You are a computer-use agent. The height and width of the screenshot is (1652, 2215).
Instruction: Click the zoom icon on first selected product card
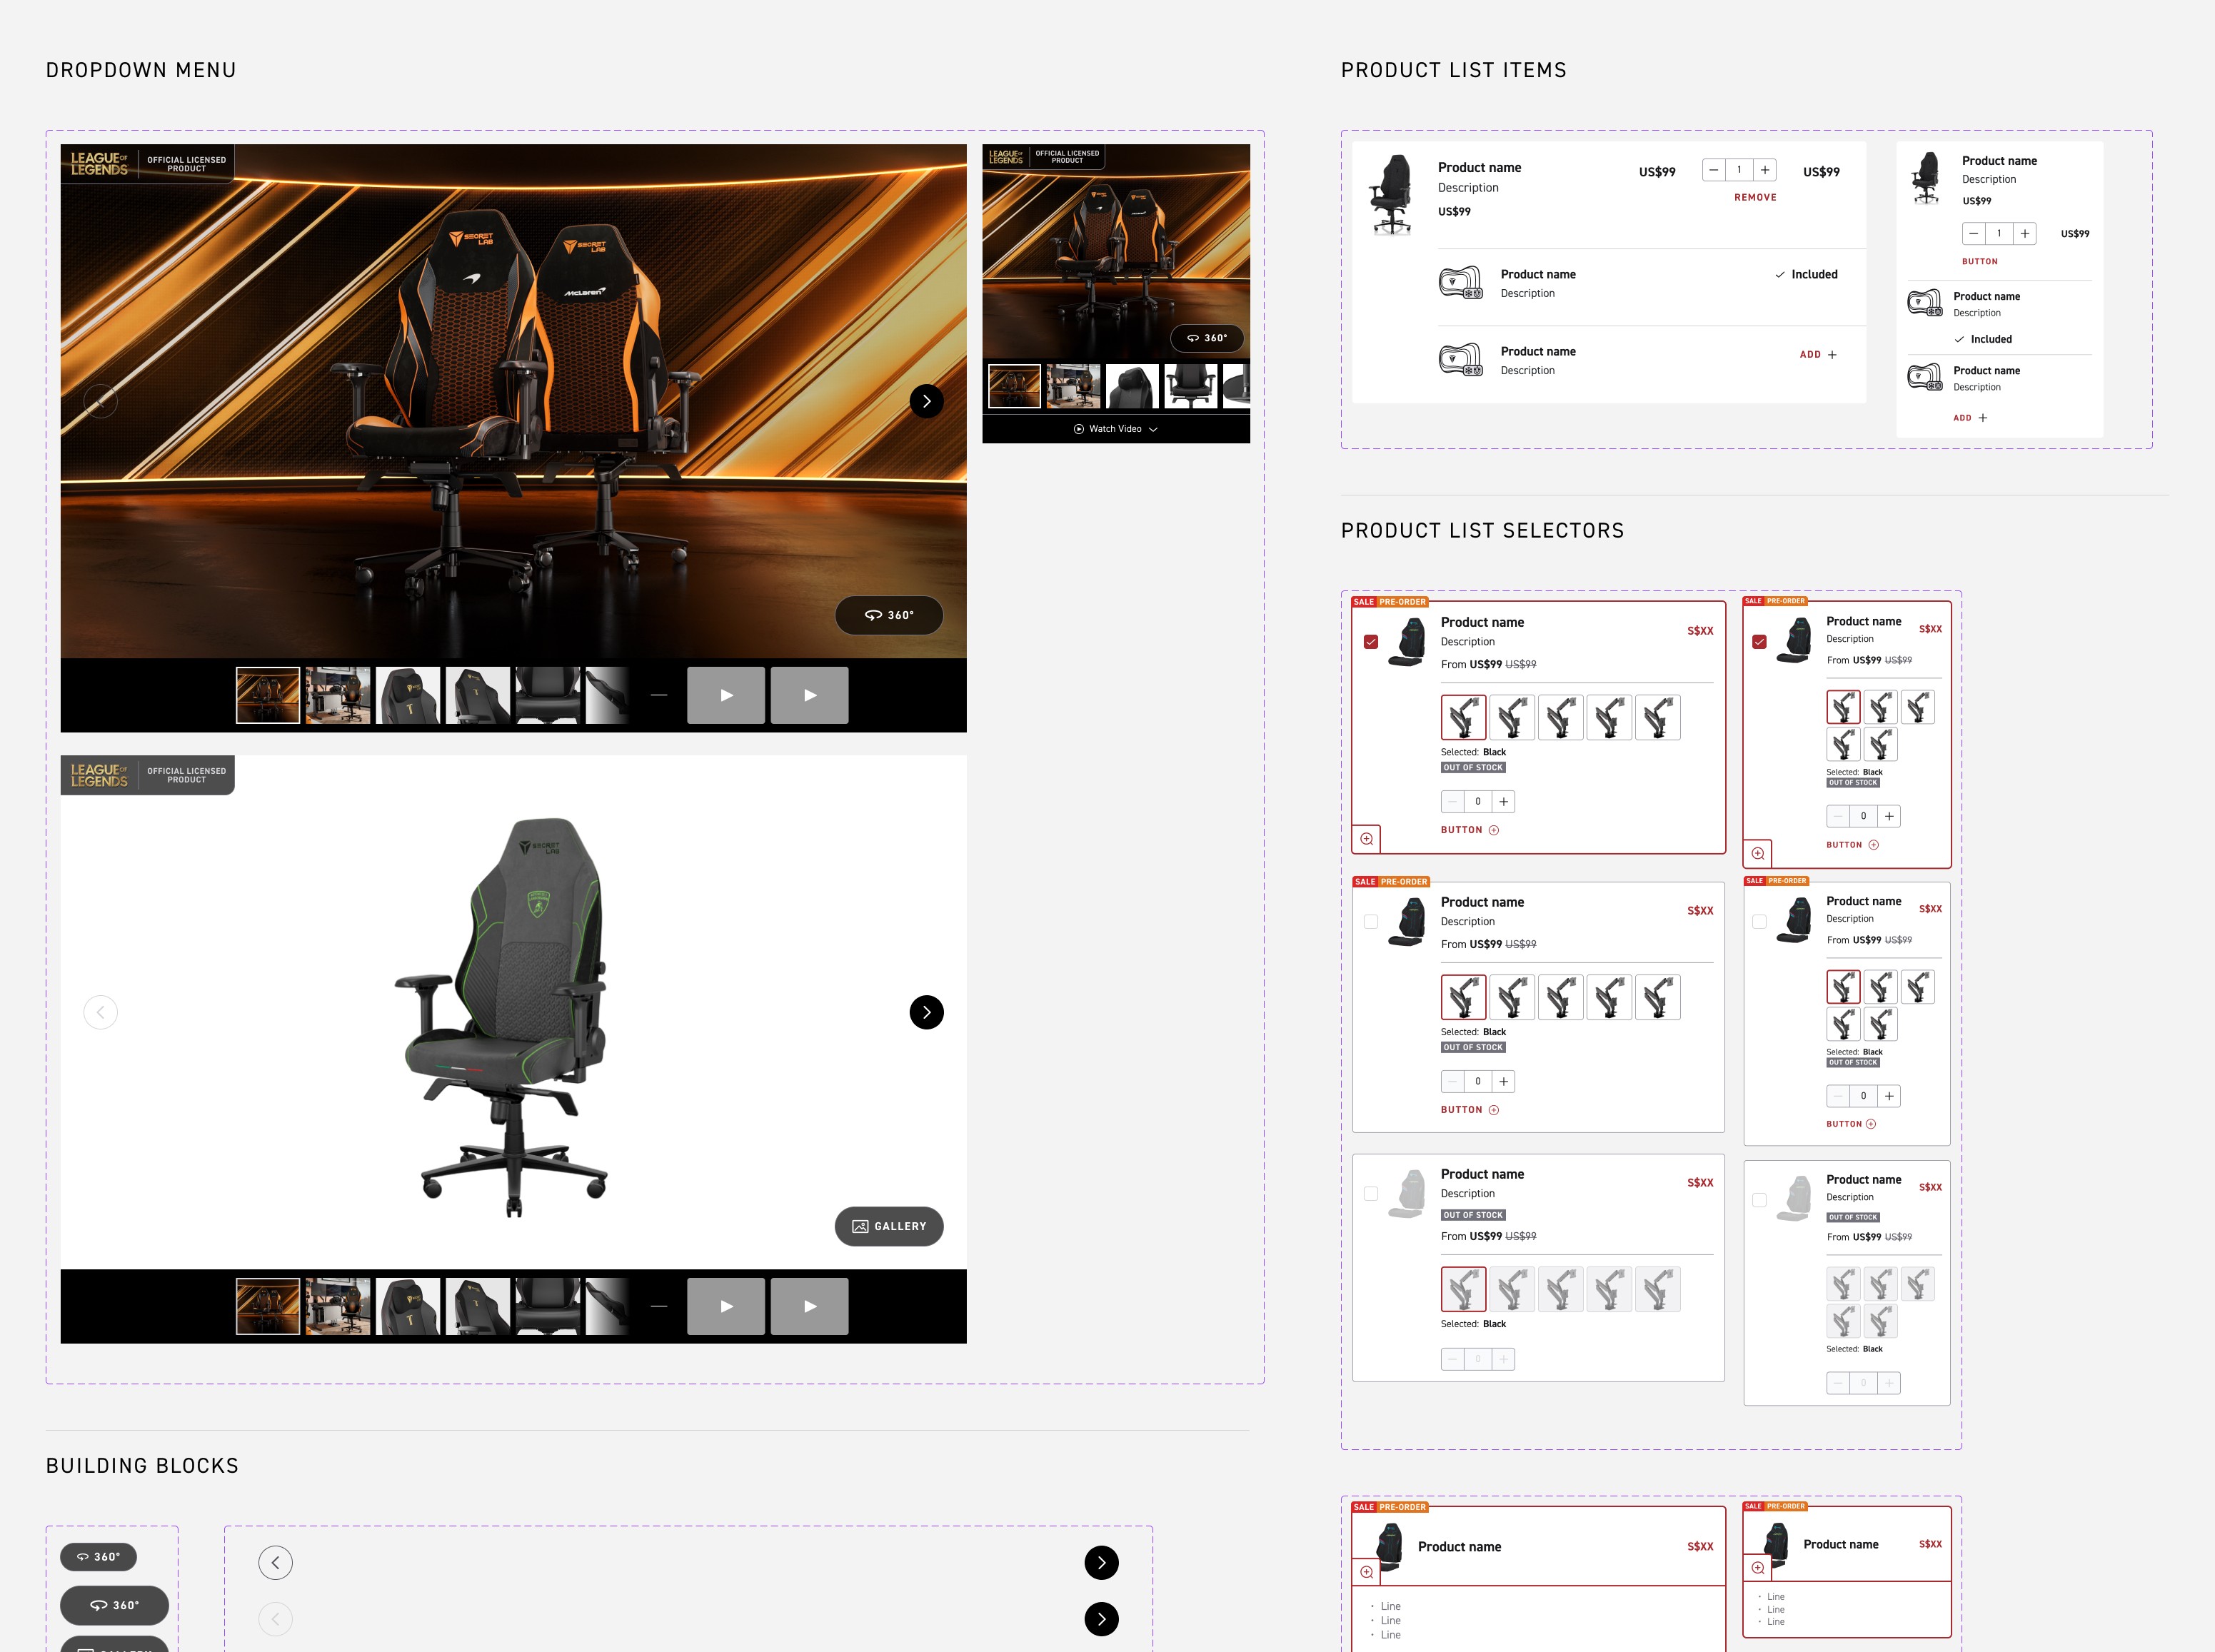pos(1366,838)
